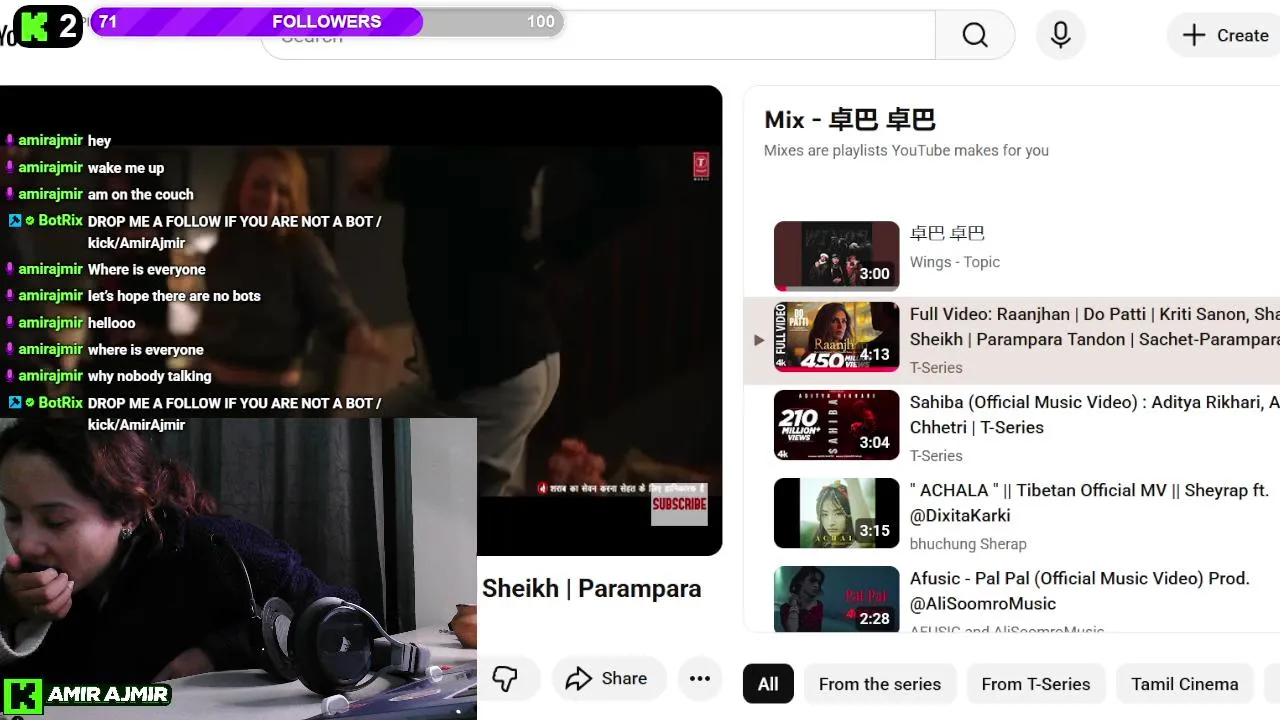Click the YouTube search input field
Image resolution: width=1280 pixels, height=720 pixels.
(598, 36)
